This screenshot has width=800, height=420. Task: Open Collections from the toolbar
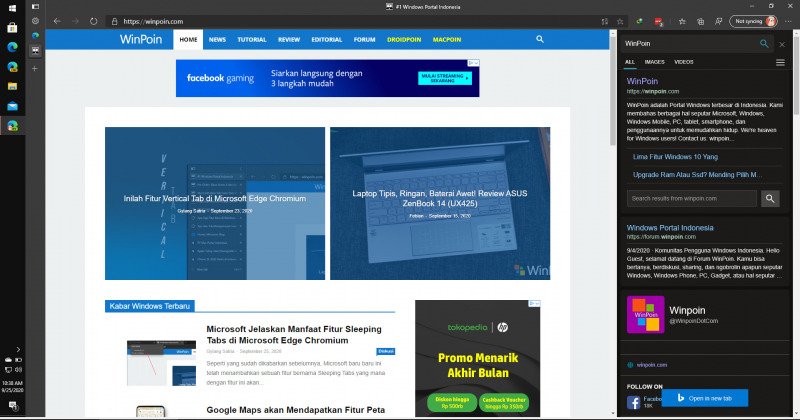pyautogui.click(x=701, y=21)
